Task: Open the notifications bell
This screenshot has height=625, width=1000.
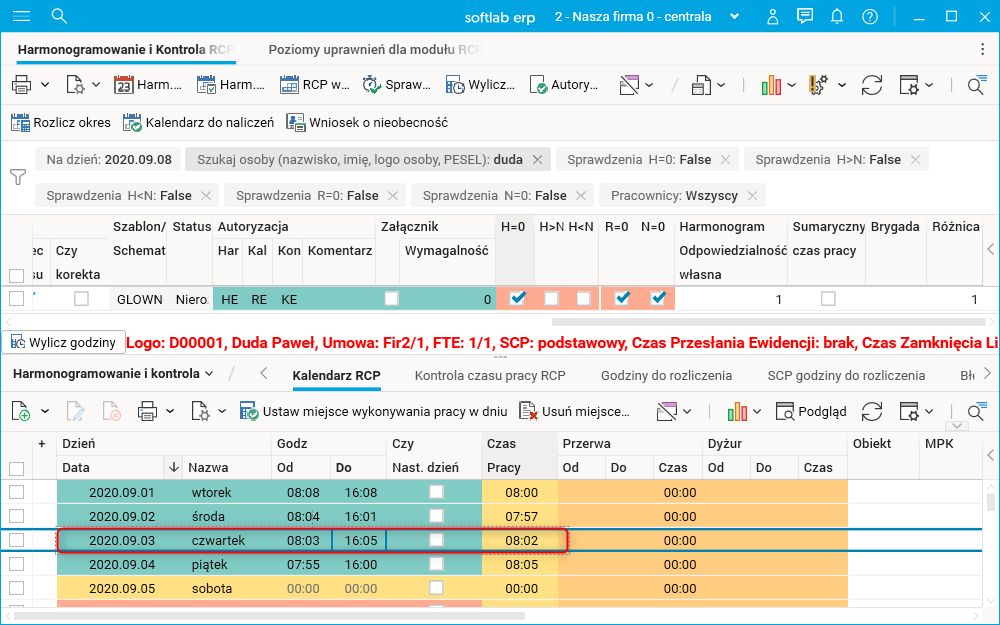Action: pyautogui.click(x=837, y=17)
